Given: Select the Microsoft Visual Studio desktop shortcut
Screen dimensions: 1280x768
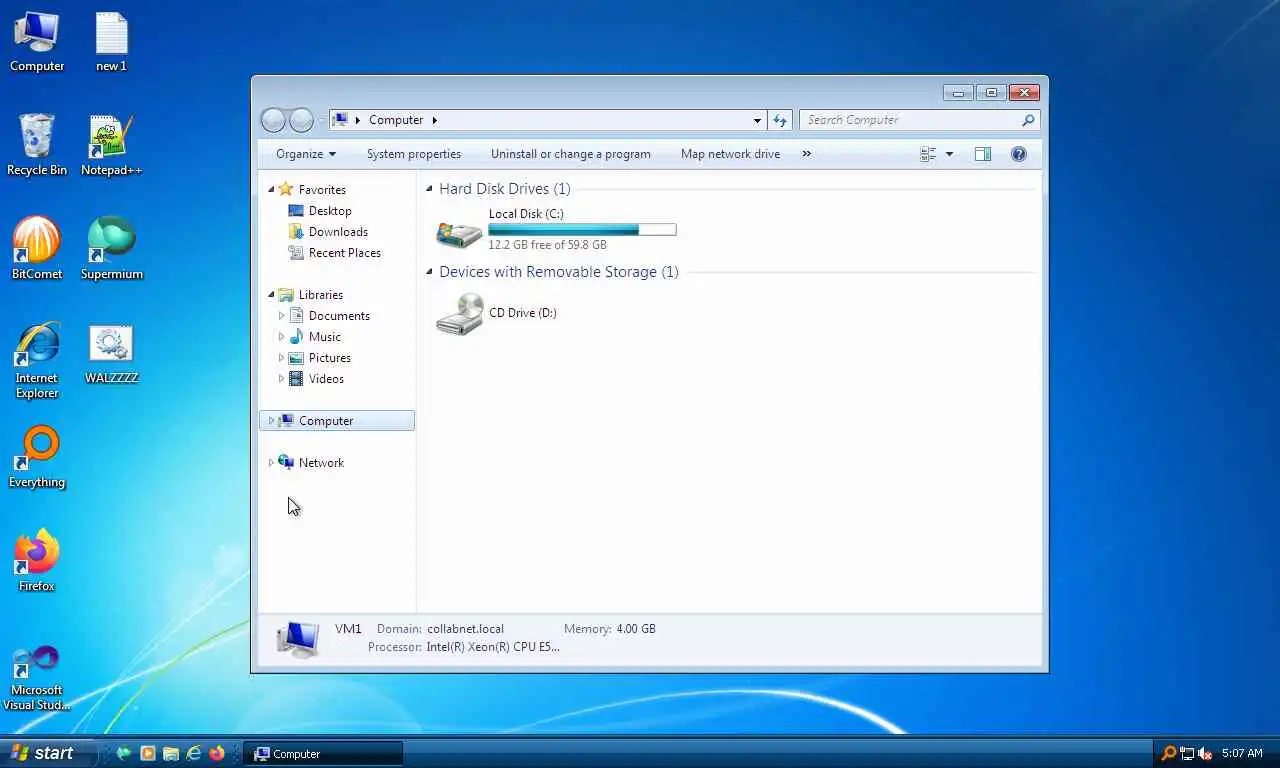Looking at the screenshot, I should click(37, 678).
